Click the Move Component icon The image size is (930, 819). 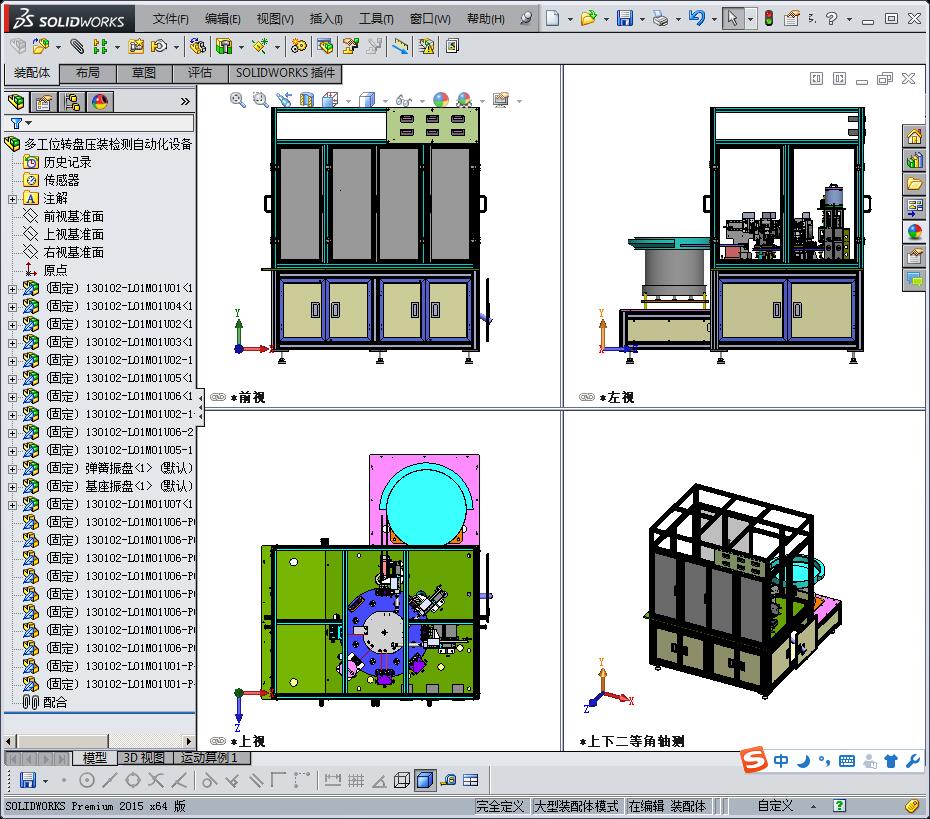pyautogui.click(x=159, y=46)
